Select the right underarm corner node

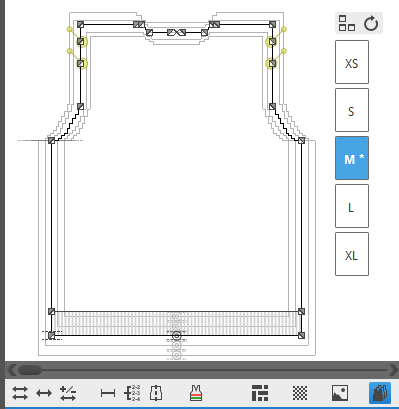tap(301, 140)
